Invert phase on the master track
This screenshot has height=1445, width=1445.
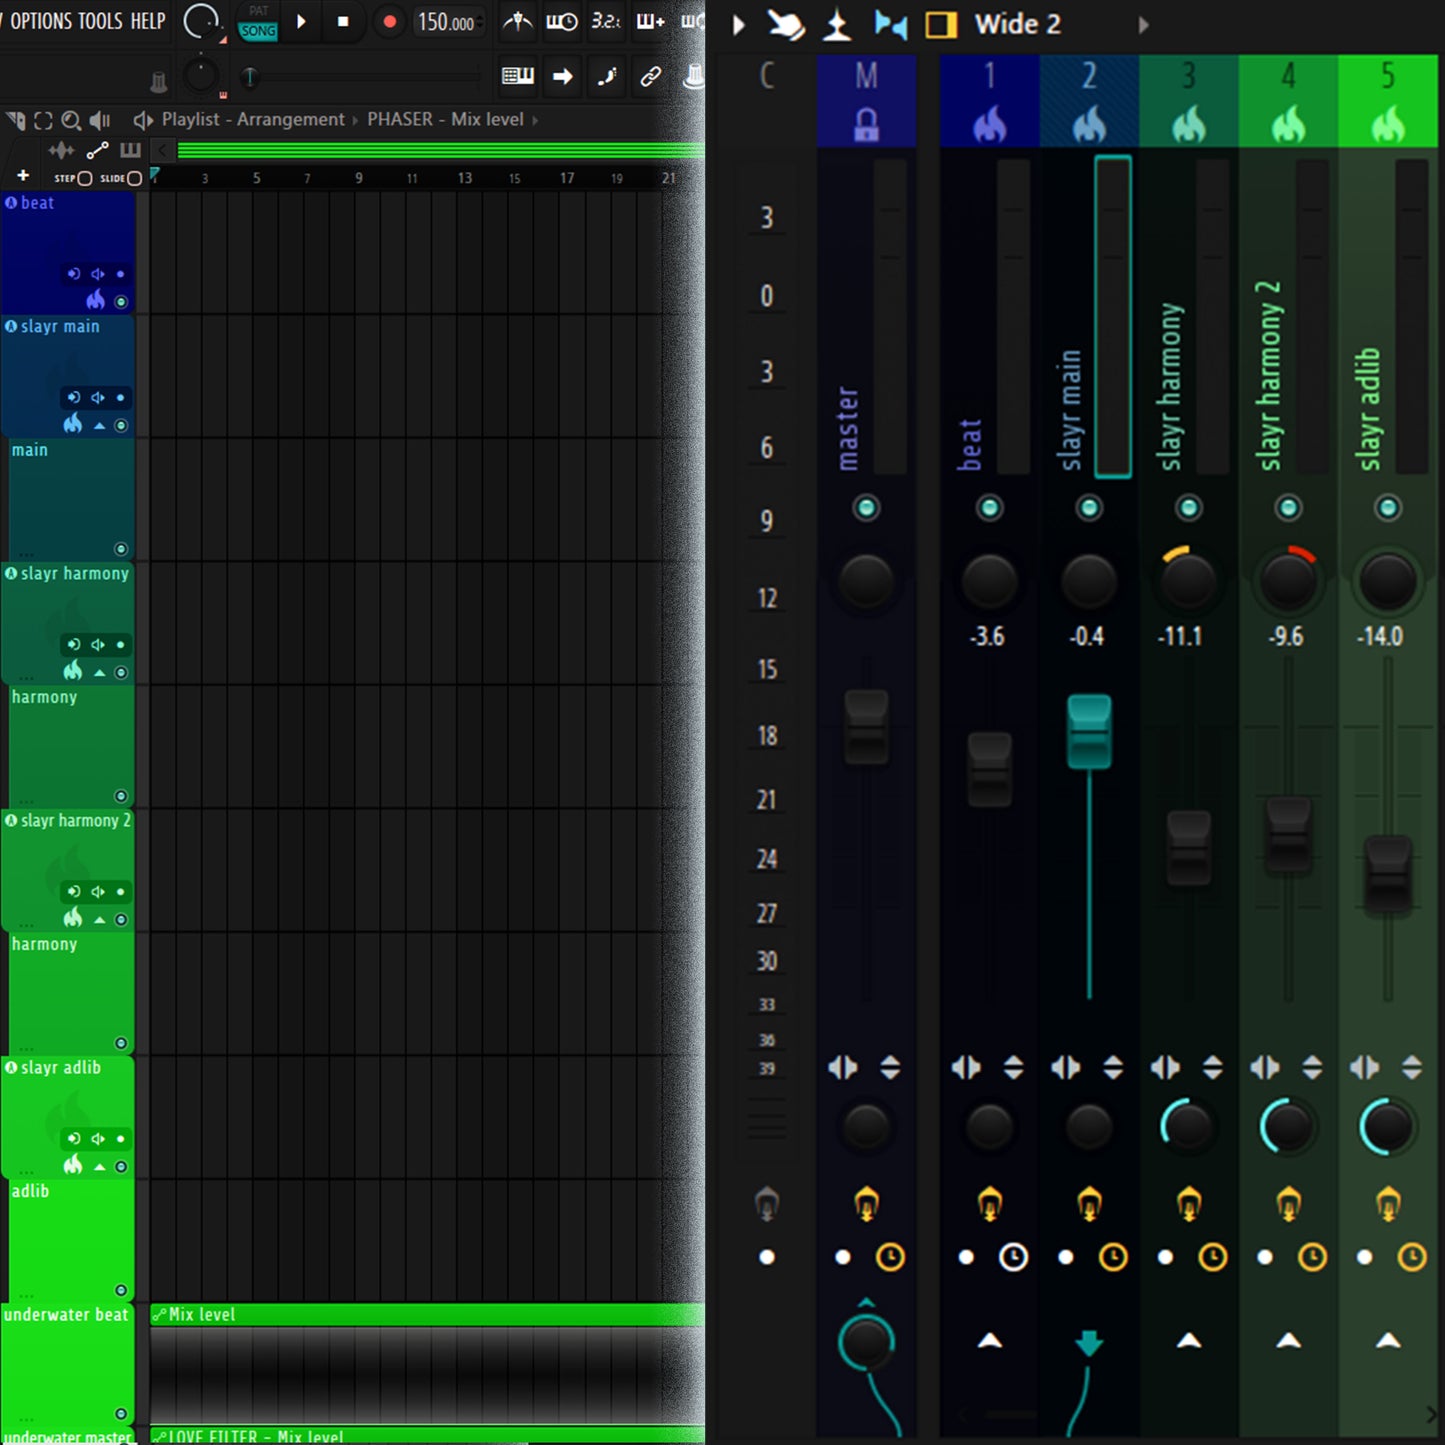(889, 1068)
